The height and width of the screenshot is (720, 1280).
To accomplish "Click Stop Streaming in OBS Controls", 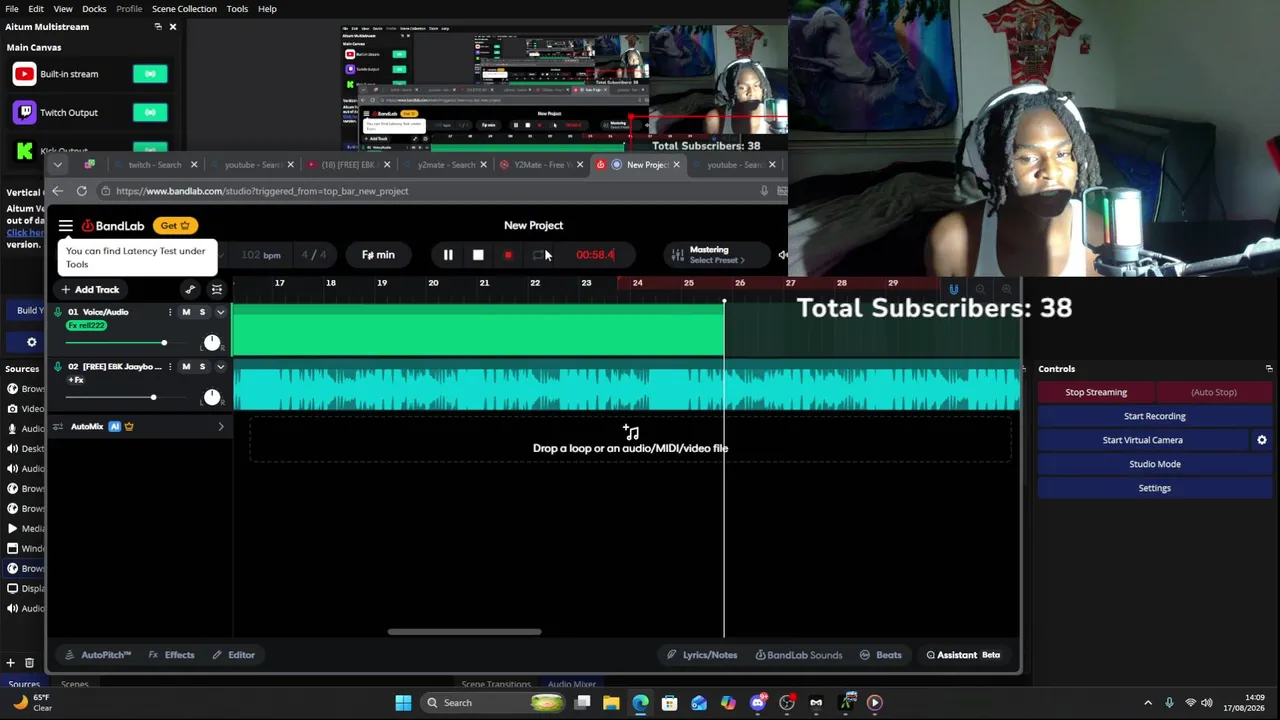I will (x=1096, y=392).
